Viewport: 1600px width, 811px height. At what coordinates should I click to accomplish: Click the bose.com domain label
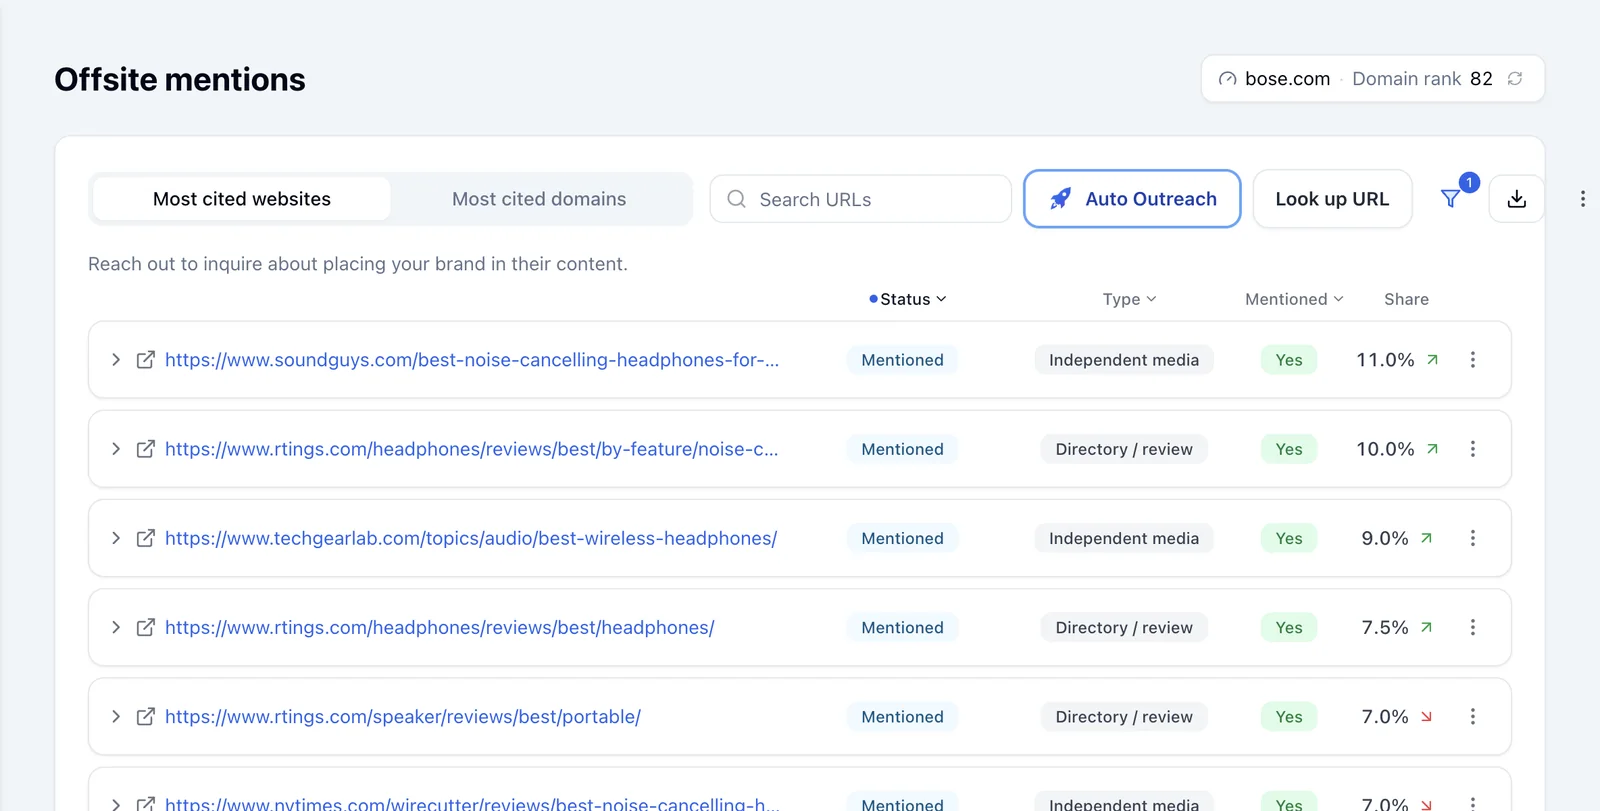point(1287,79)
